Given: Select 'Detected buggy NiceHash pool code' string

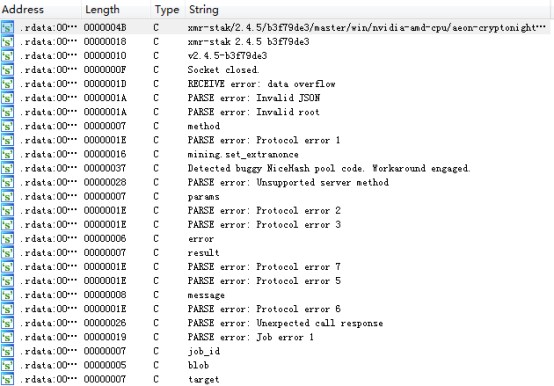Looking at the screenshot, I should (276, 168).
